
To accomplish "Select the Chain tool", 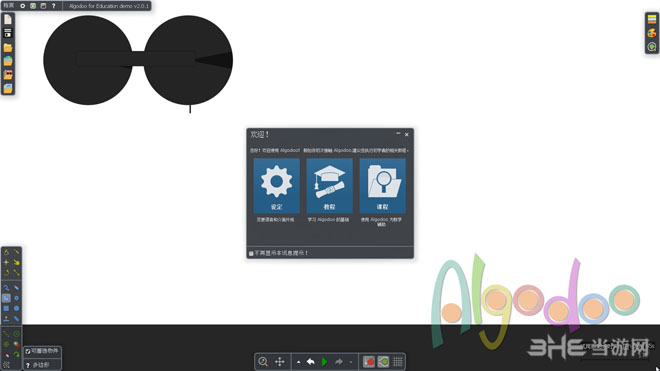I will pos(16,319).
